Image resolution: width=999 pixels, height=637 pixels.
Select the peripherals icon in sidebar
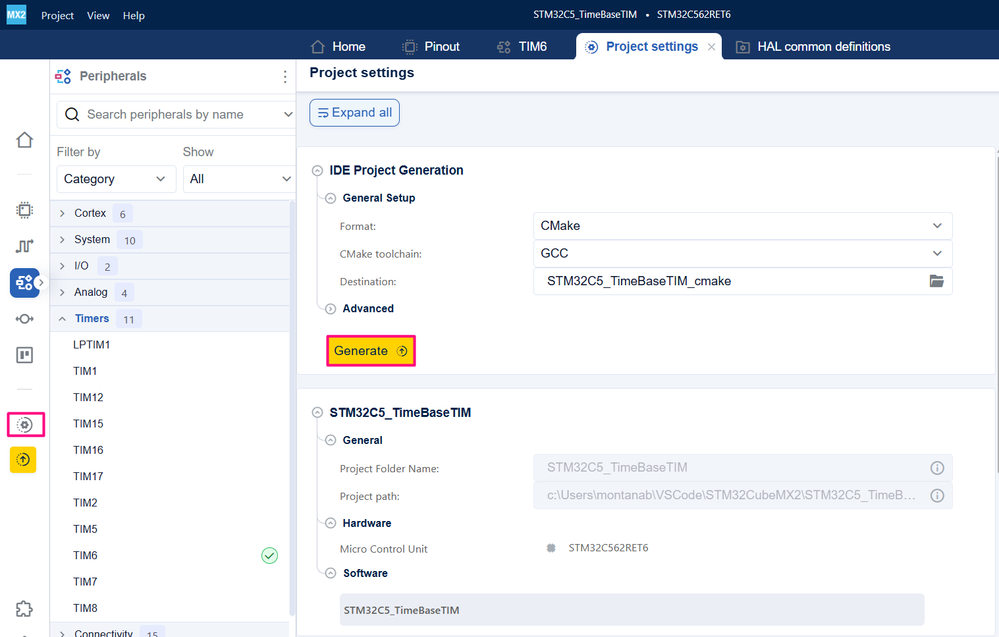[x=24, y=282]
